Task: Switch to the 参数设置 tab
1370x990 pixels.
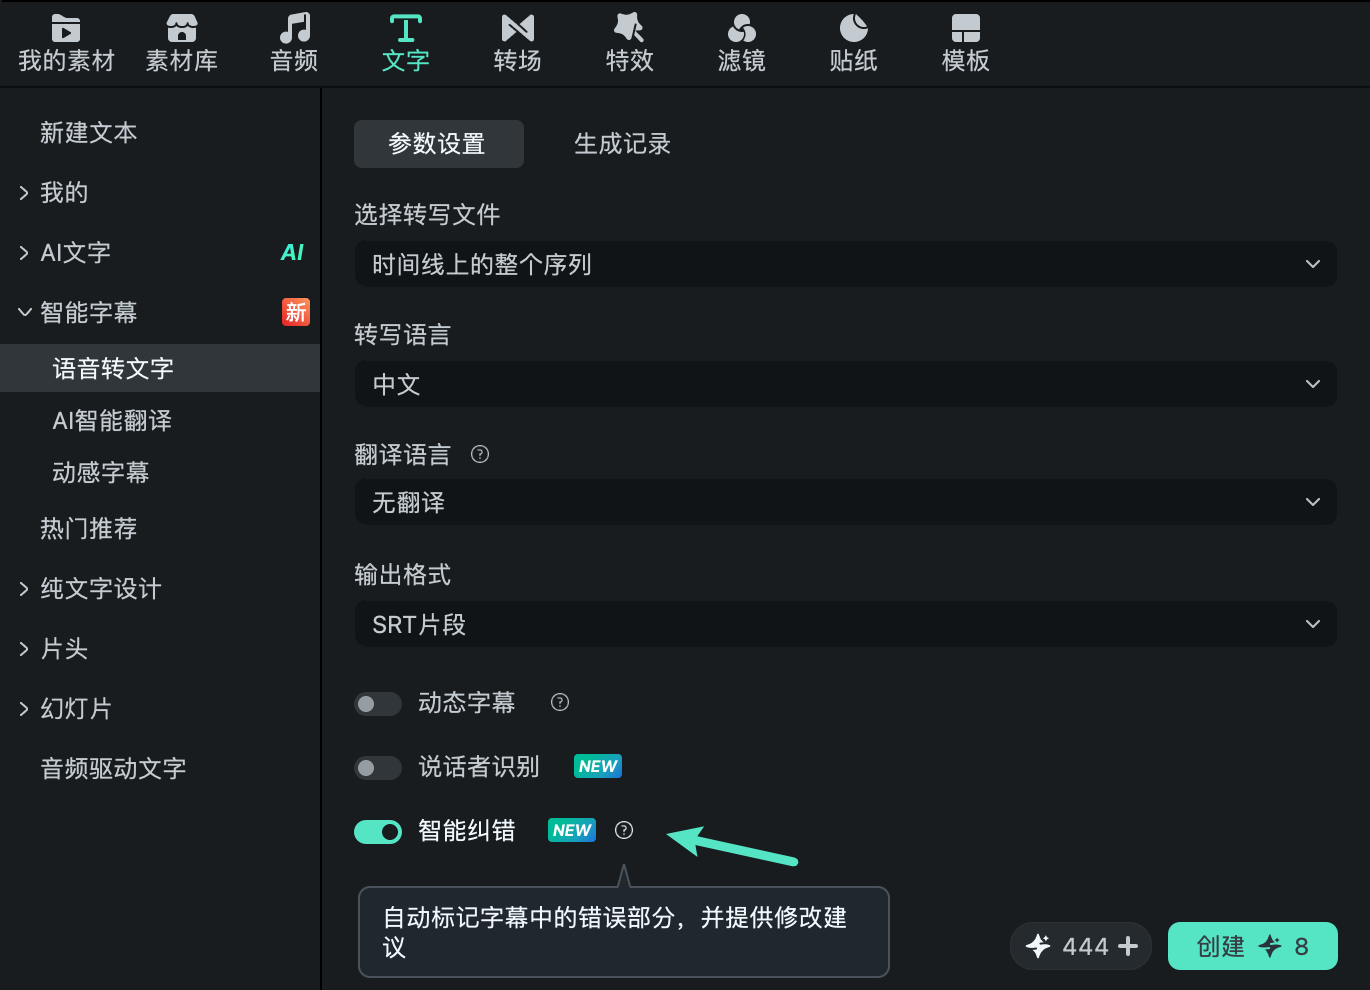Action: click(439, 144)
